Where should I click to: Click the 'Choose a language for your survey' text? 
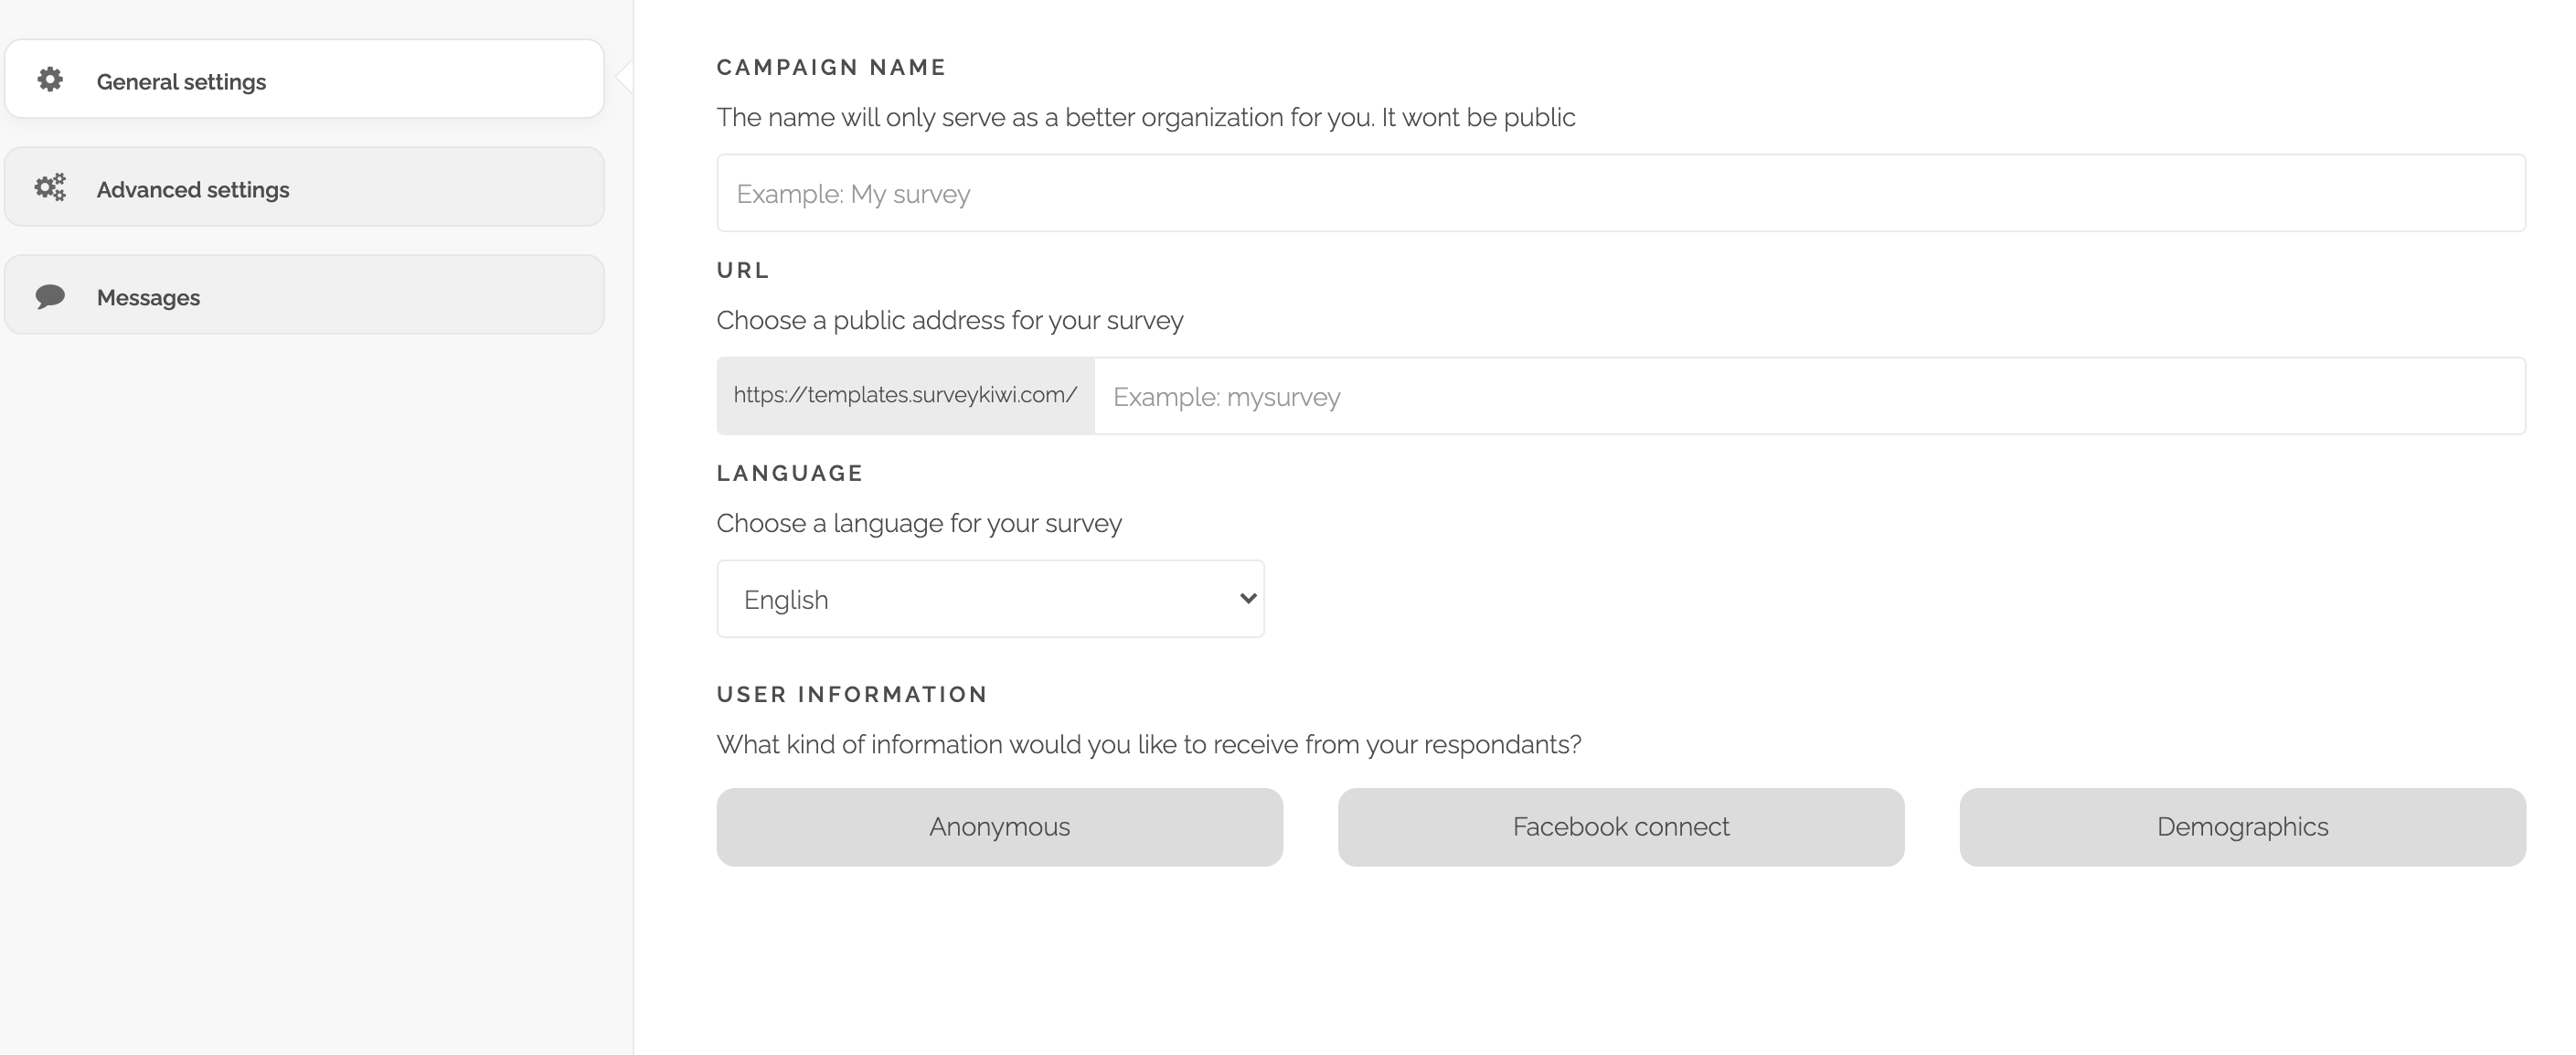(919, 523)
